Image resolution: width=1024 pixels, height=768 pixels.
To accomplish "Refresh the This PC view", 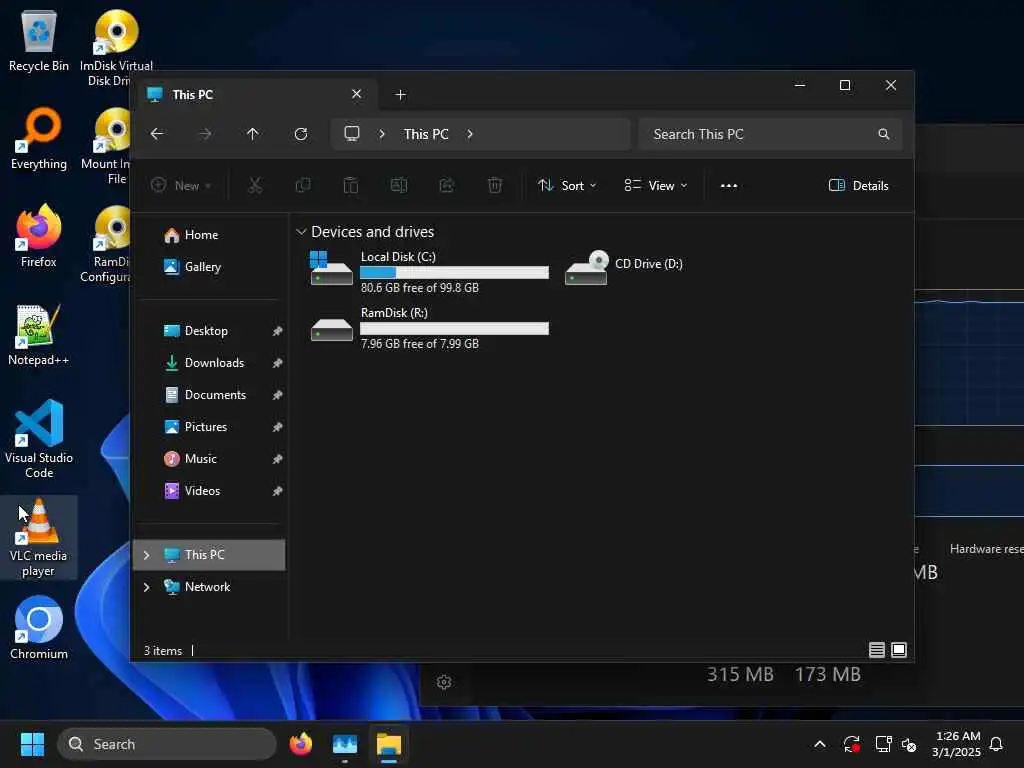I will tap(301, 134).
